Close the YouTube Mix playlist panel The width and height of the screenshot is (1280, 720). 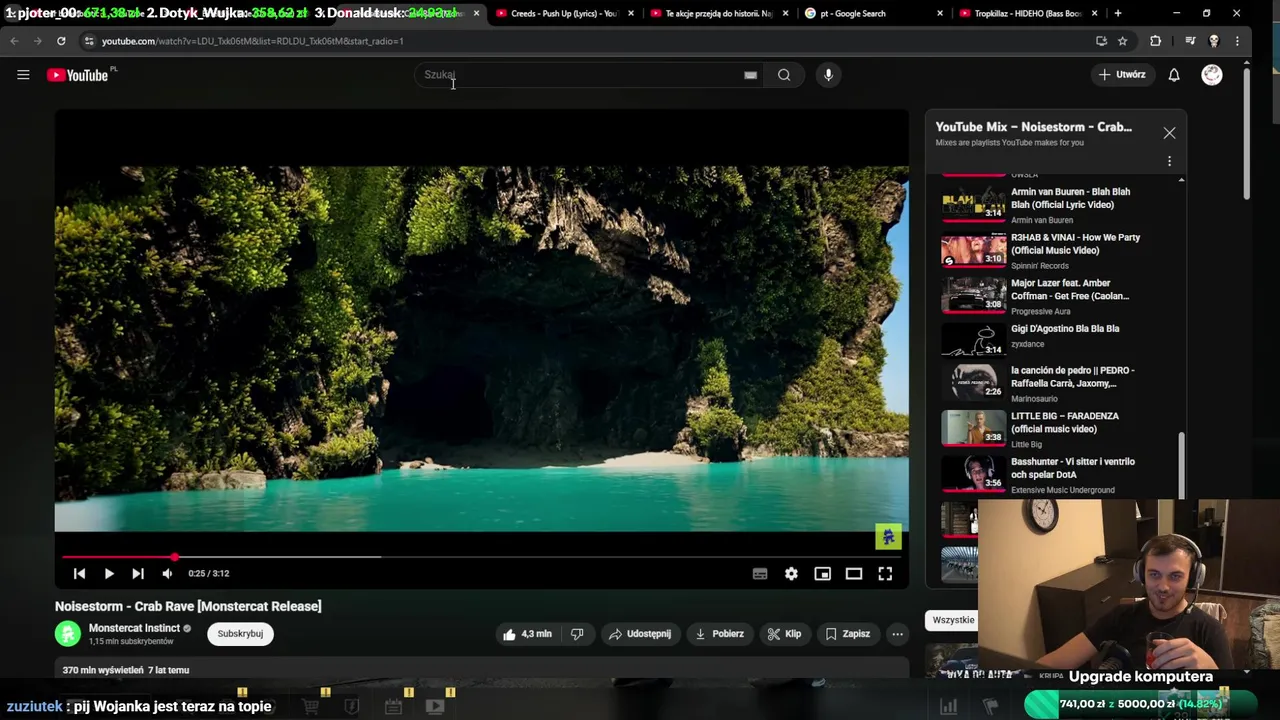(x=1169, y=133)
